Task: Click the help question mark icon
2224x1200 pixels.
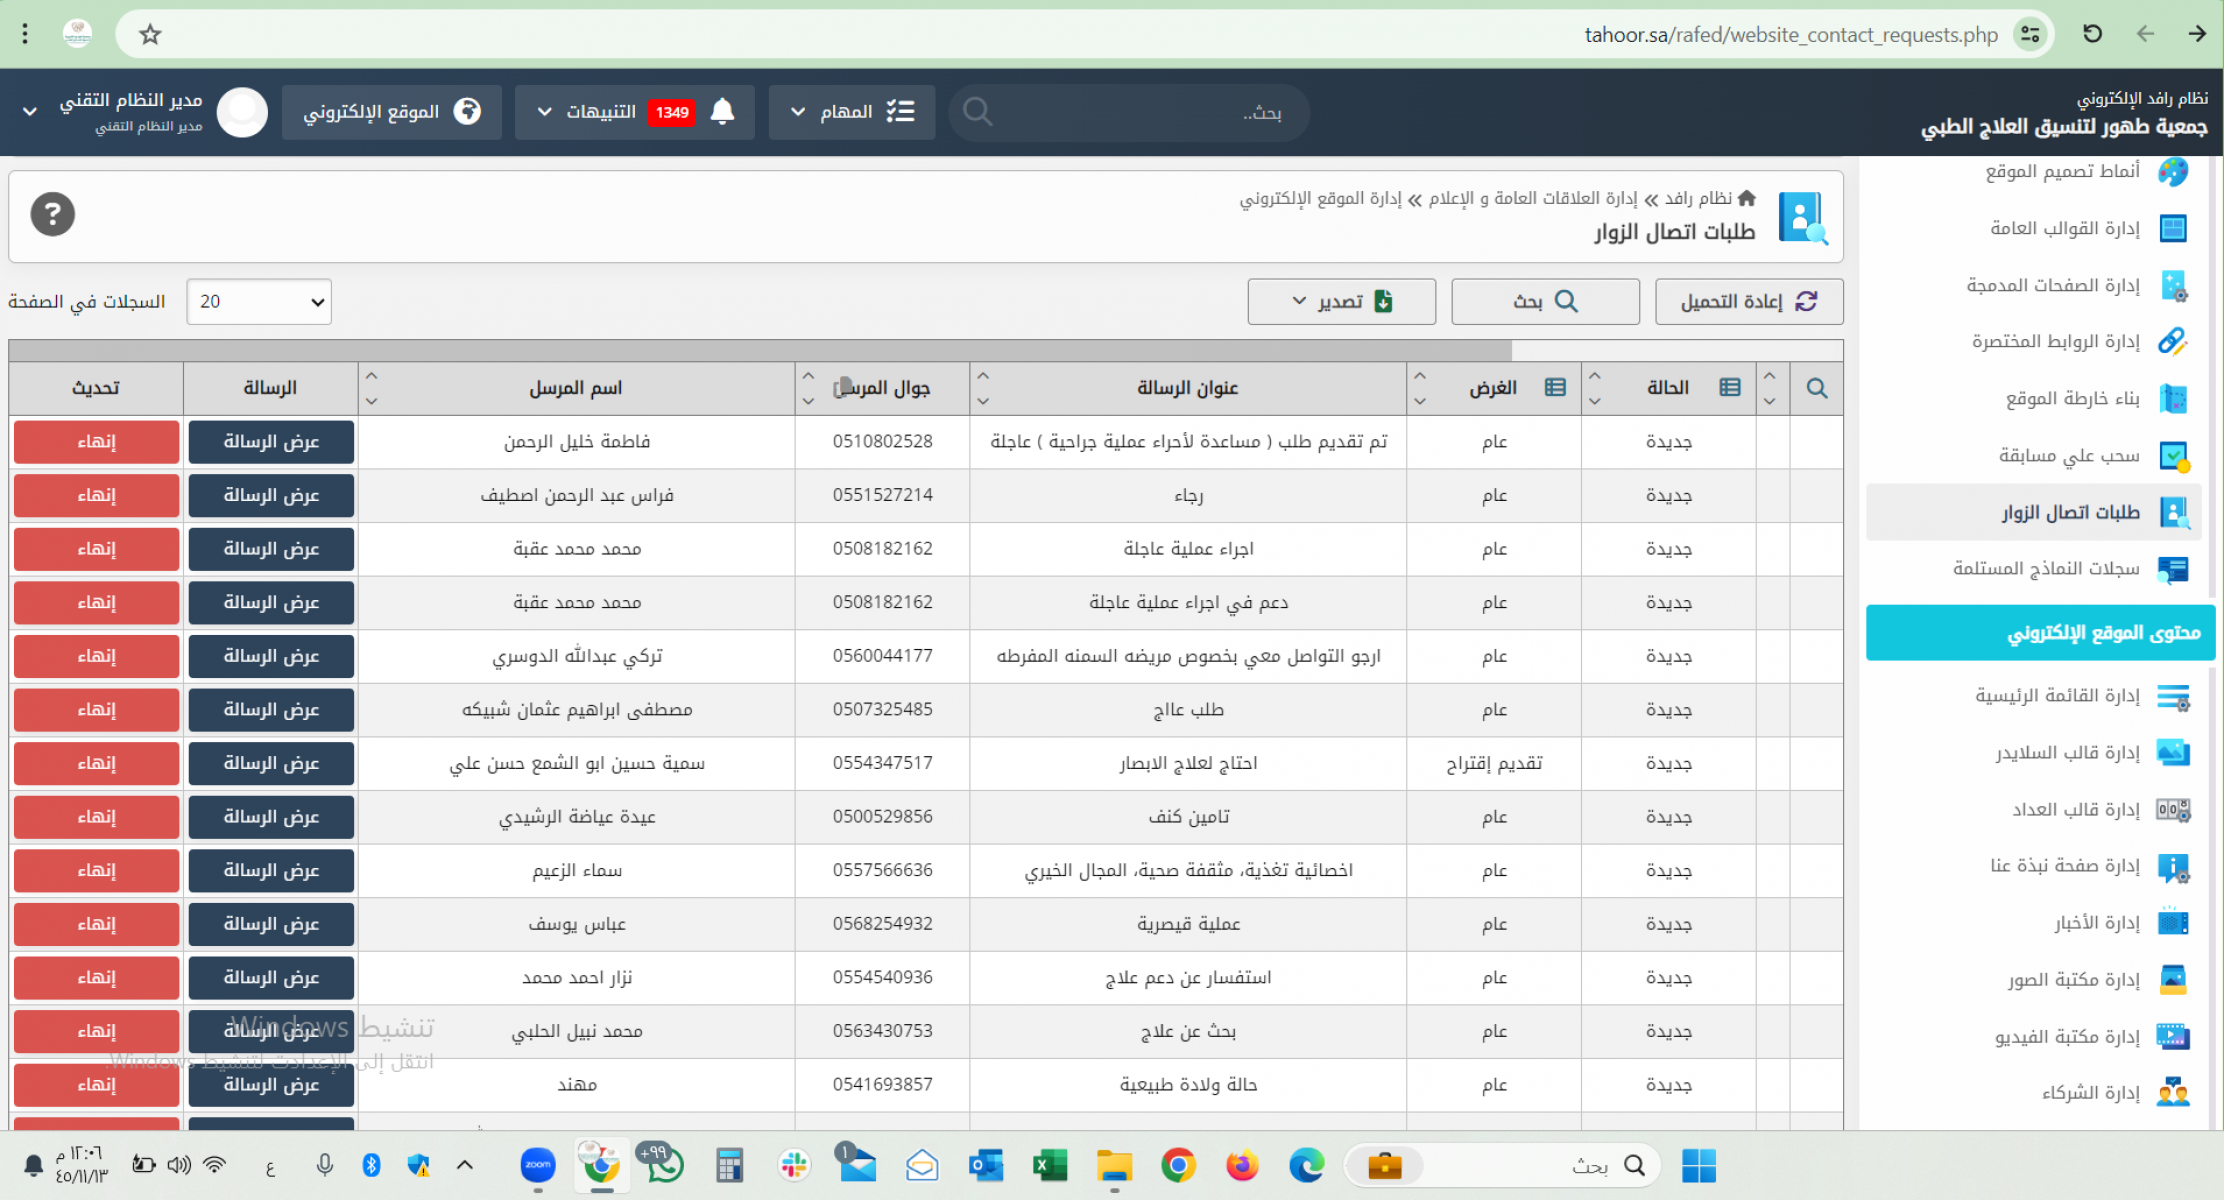Action: click(x=52, y=214)
